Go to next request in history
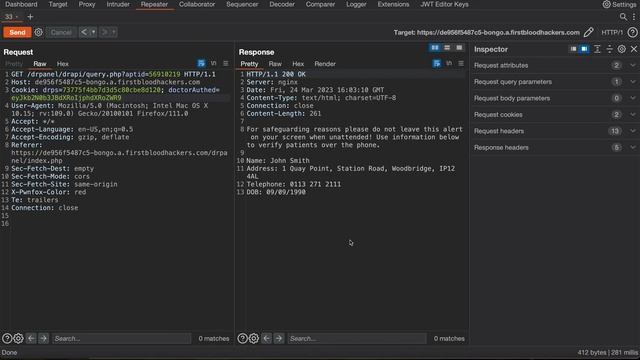Screen dimensions: 640x360 (x=104, y=32)
